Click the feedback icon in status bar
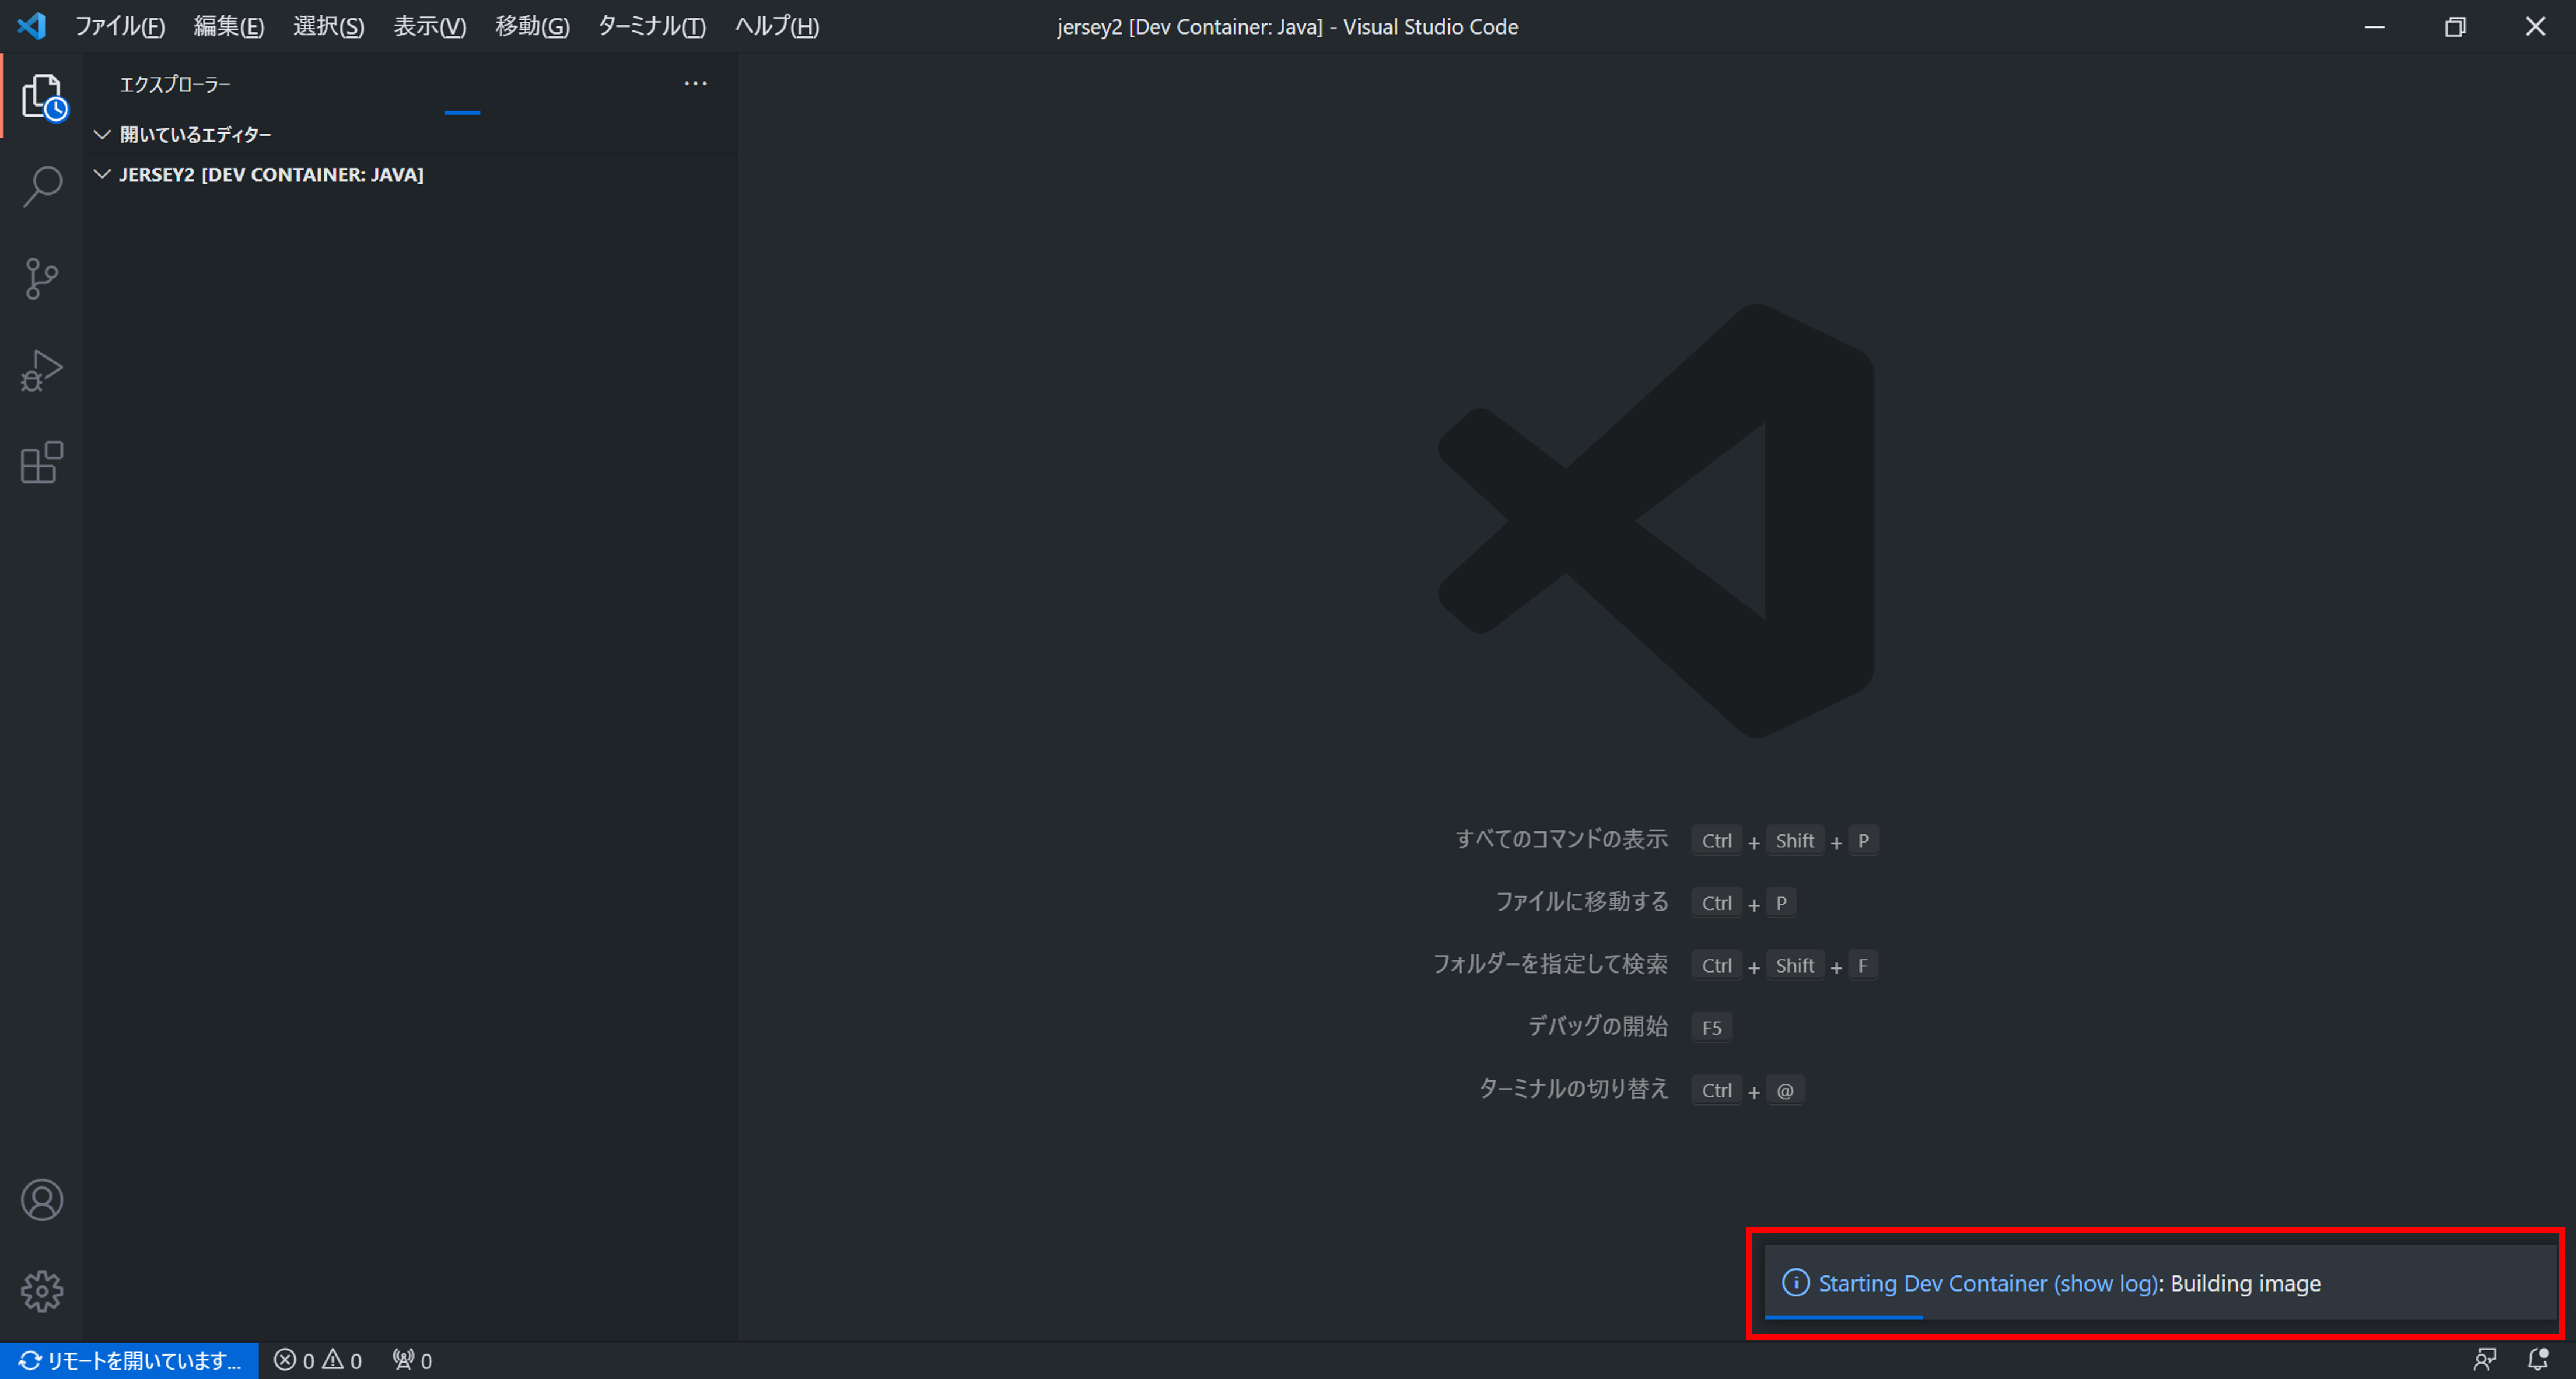The height and width of the screenshot is (1379, 2576). click(x=2485, y=1360)
